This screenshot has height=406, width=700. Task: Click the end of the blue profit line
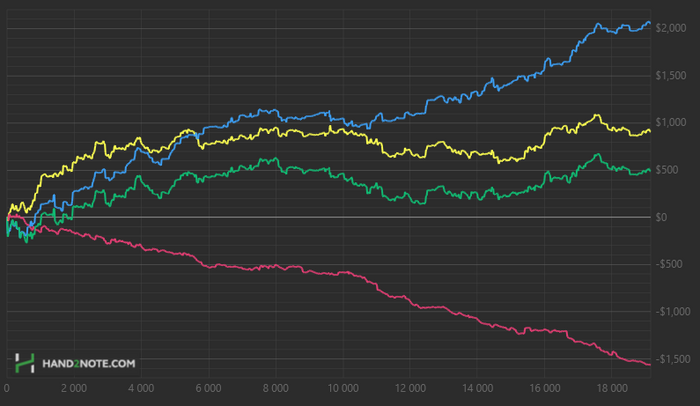click(x=649, y=22)
